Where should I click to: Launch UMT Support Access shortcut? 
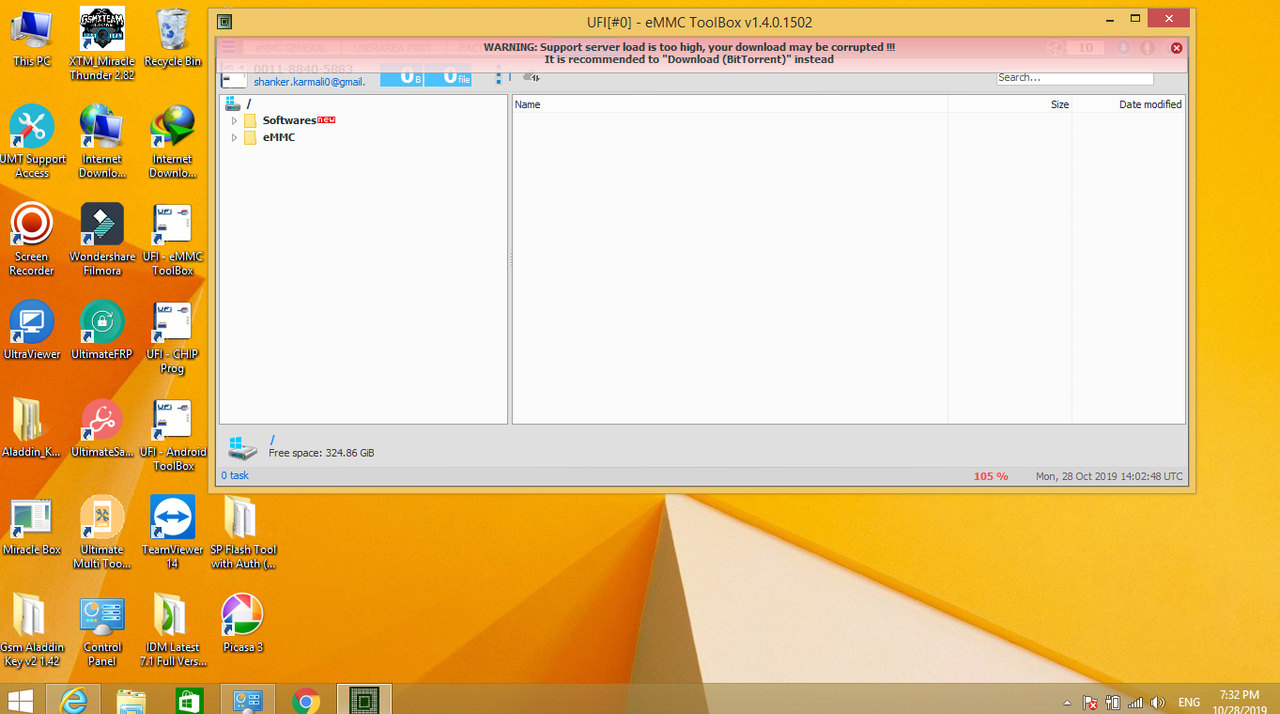pos(32,141)
